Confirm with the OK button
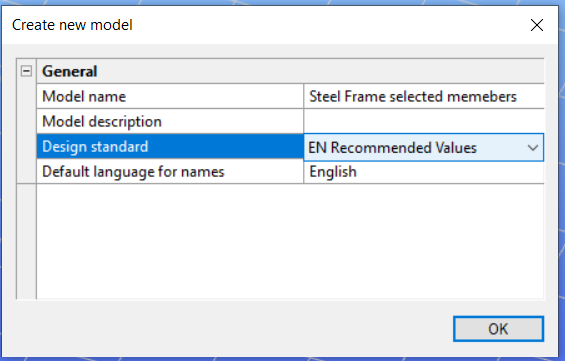565x361 pixels. tap(498, 329)
